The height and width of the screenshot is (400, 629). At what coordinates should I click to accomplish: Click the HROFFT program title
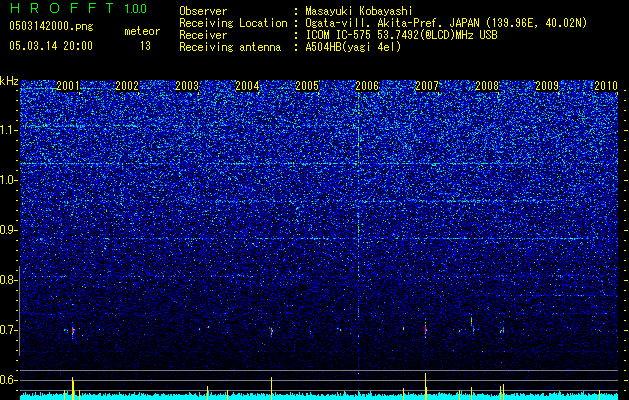pyautogui.click(x=62, y=8)
